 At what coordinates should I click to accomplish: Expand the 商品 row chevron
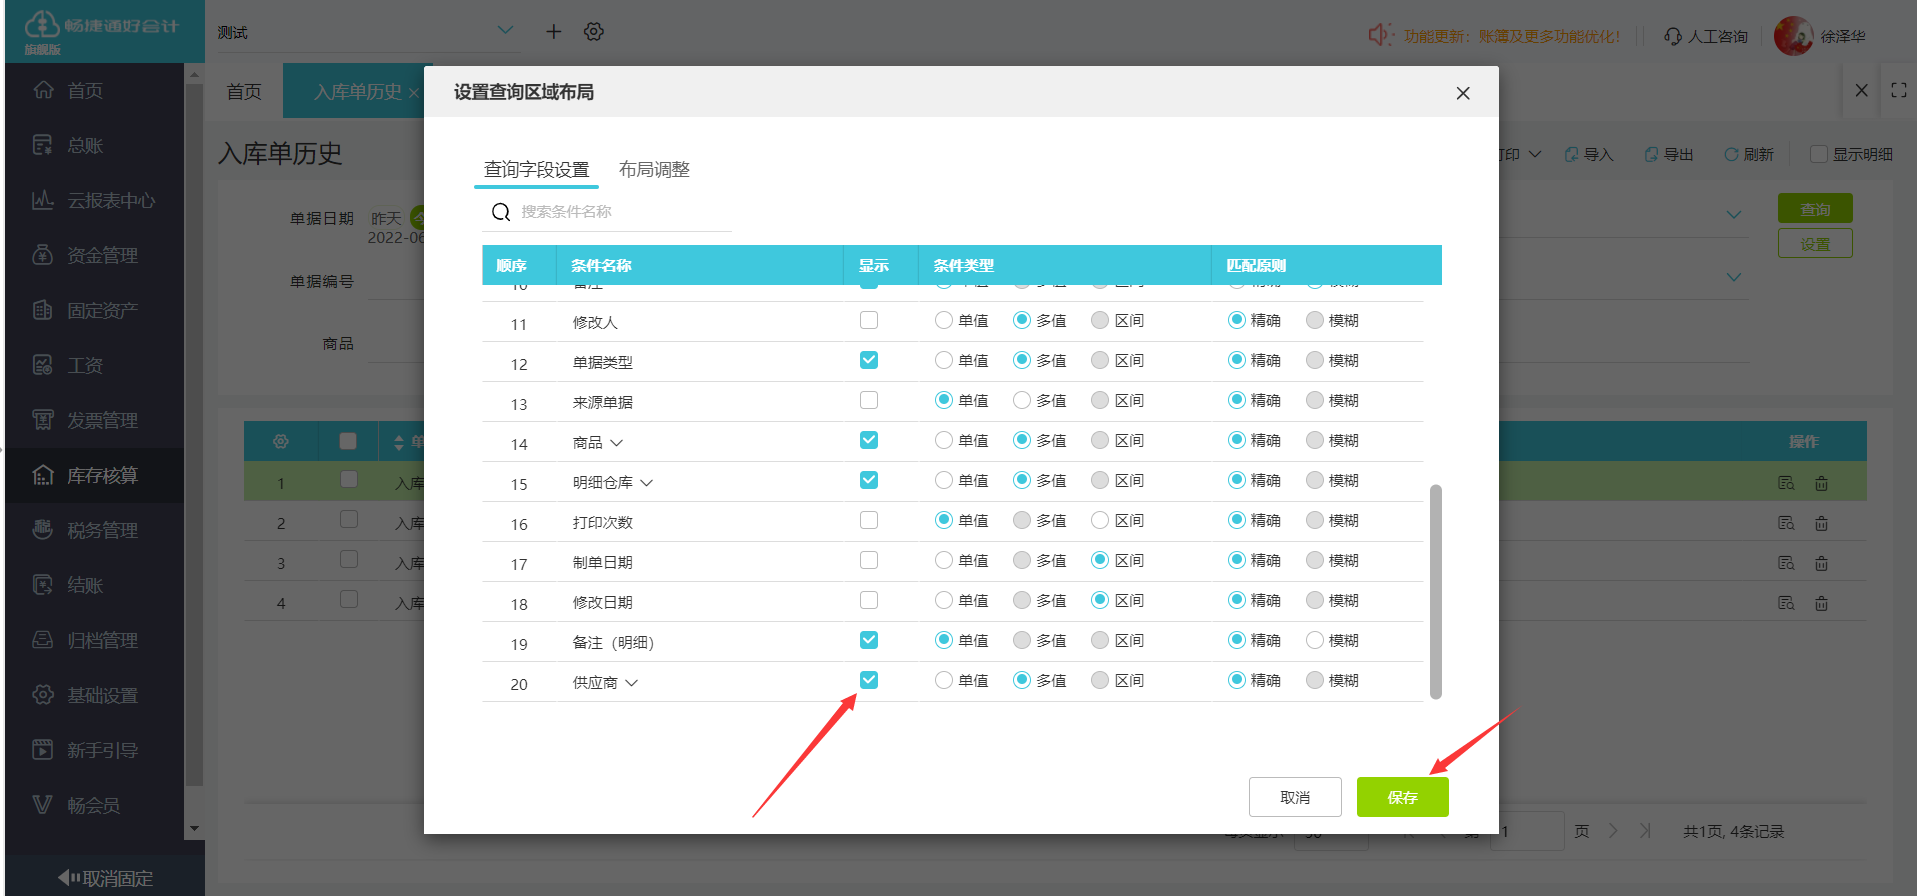point(617,442)
